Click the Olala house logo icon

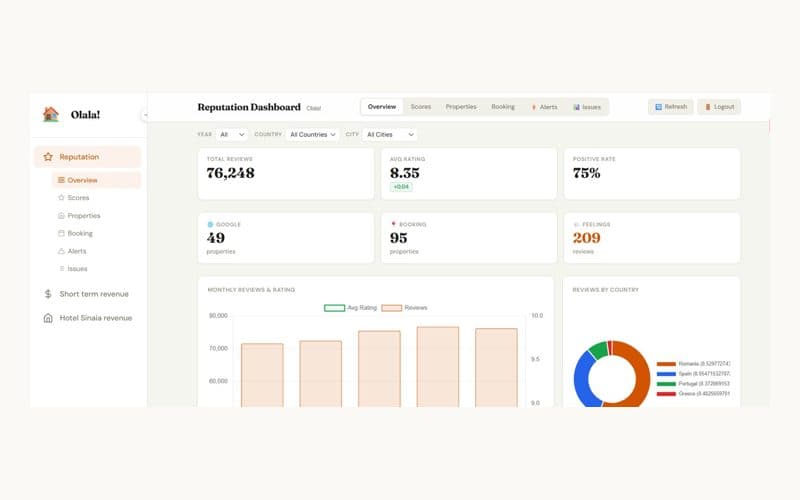[x=51, y=114]
